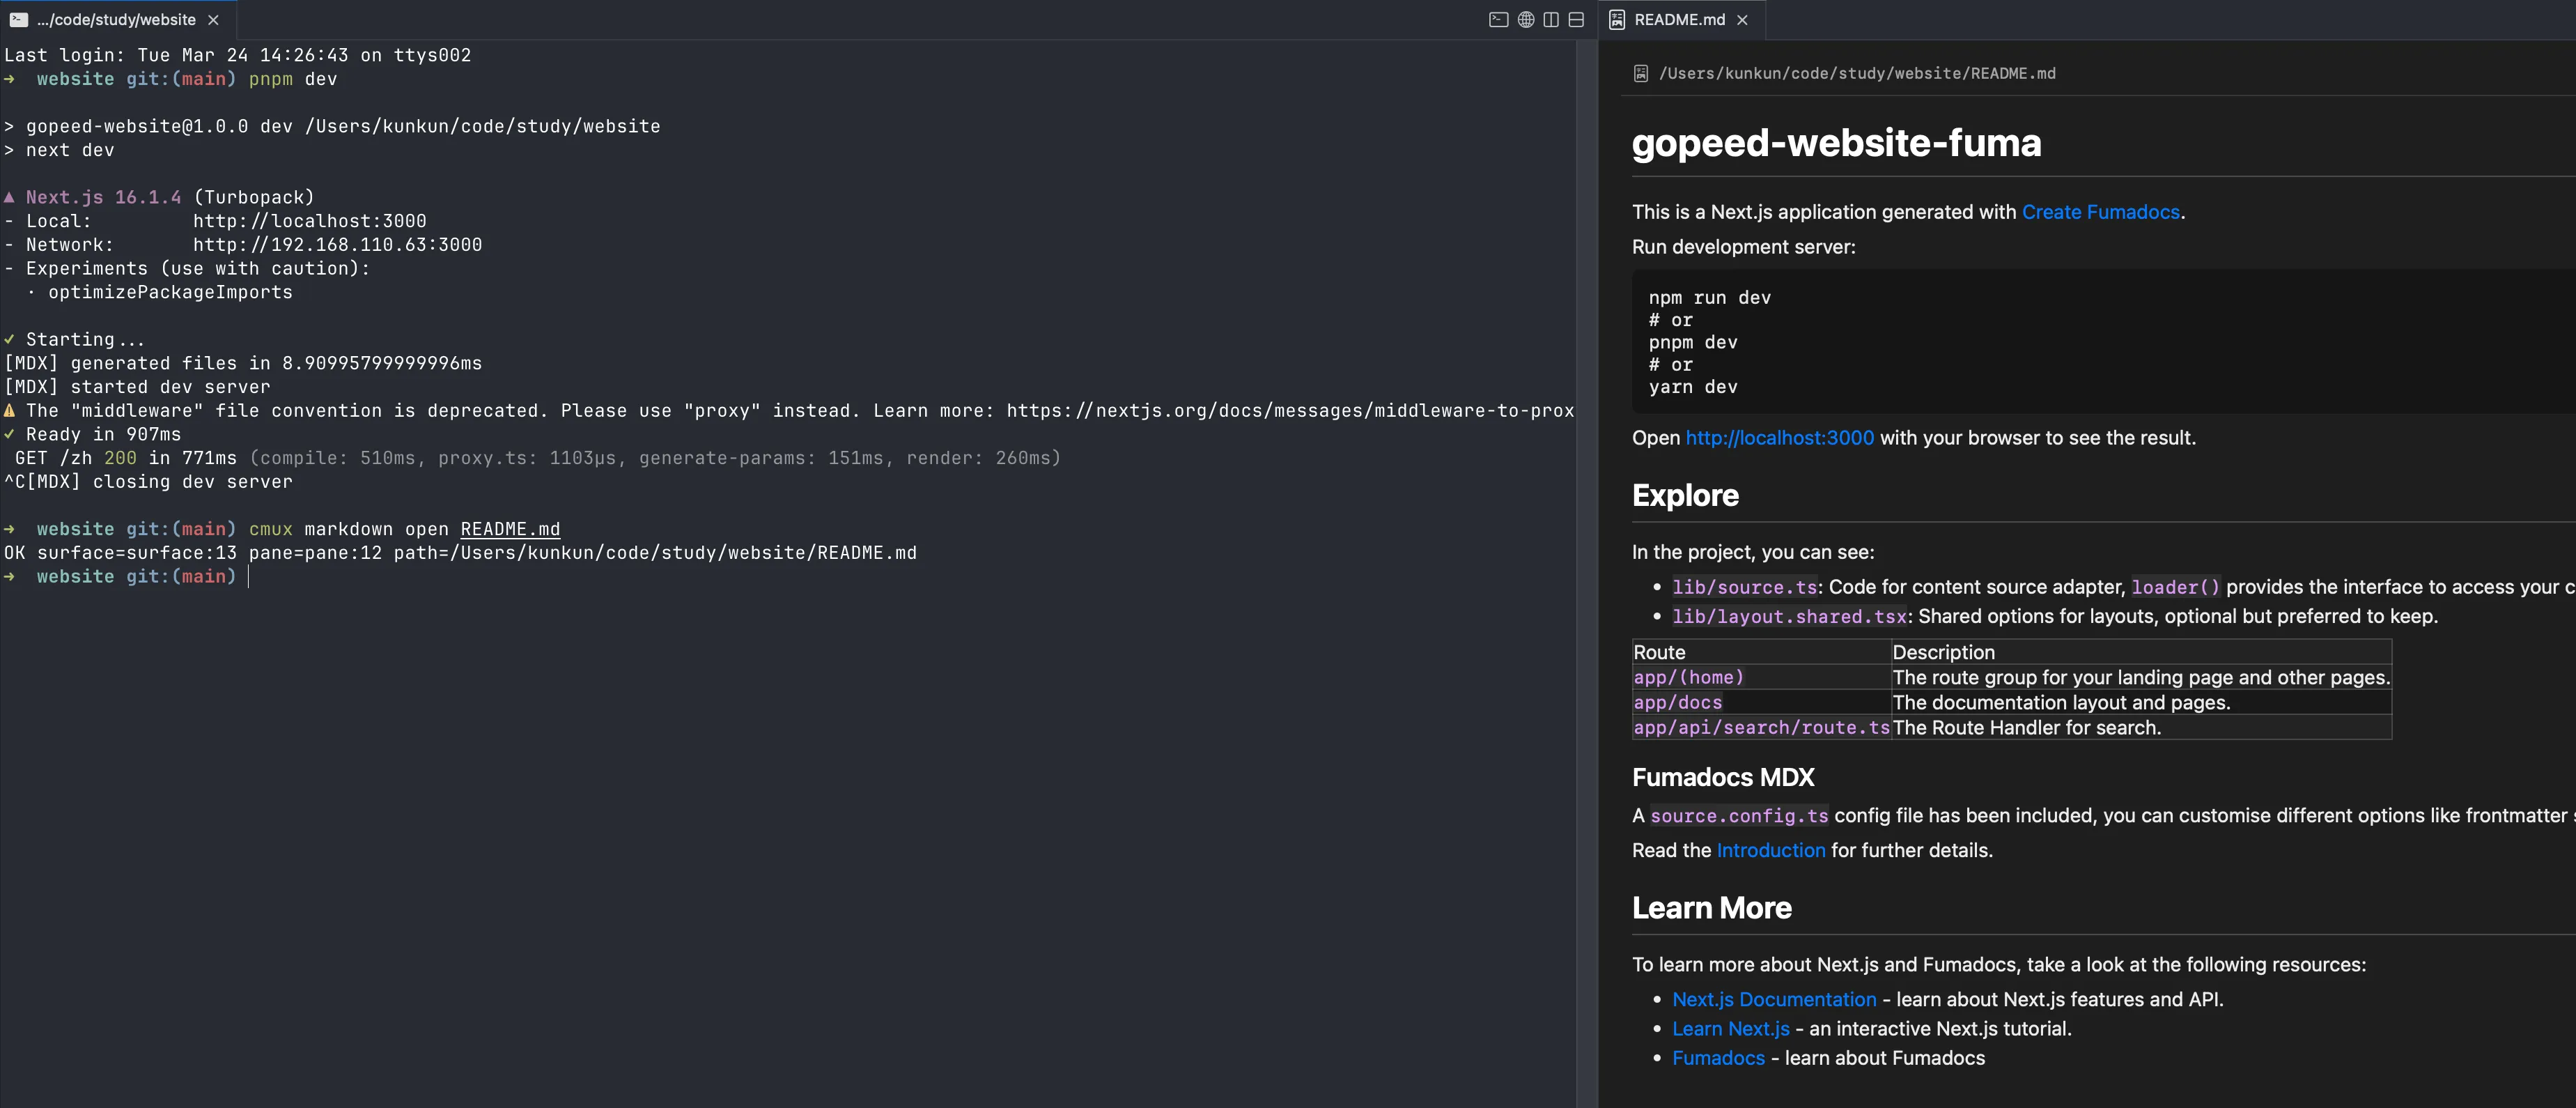Split pane horizontally with the stacked icon
This screenshot has height=1108, width=2576.
coord(1576,20)
